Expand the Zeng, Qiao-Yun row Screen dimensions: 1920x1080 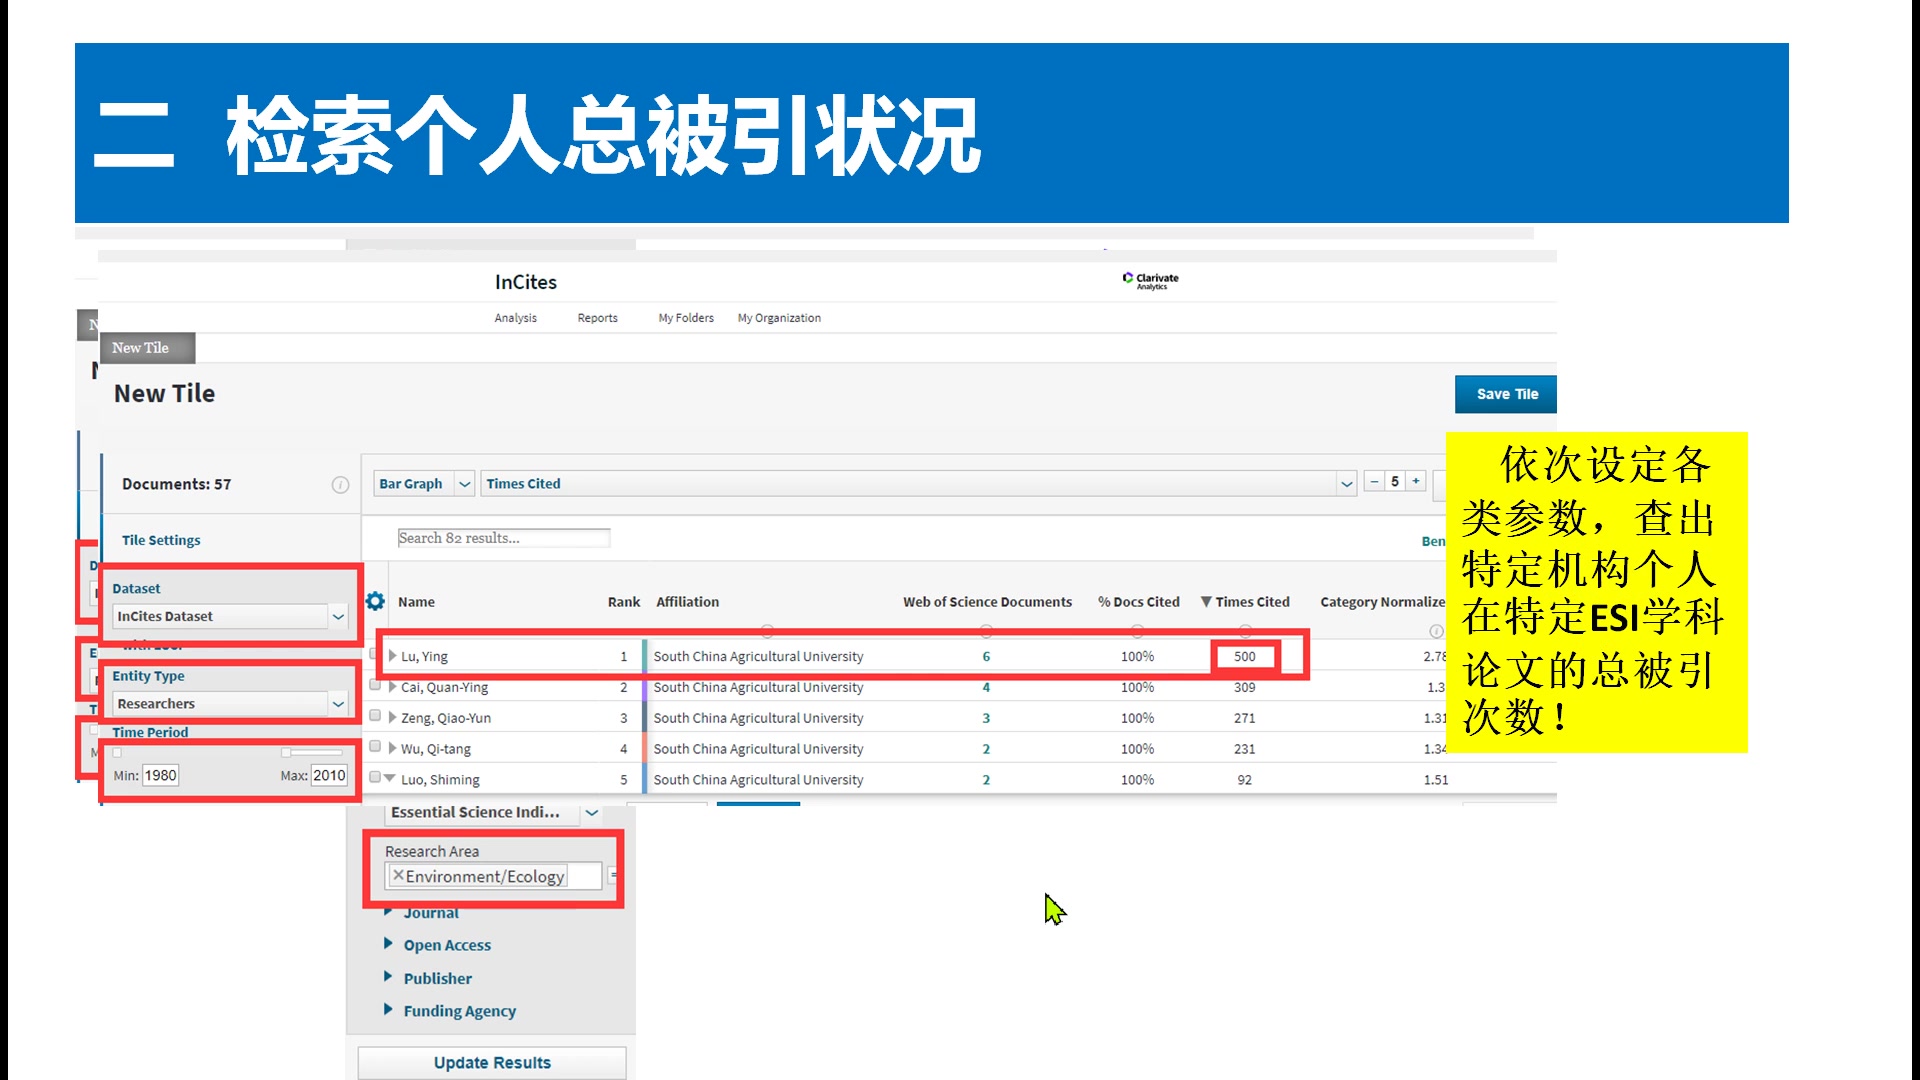(393, 717)
